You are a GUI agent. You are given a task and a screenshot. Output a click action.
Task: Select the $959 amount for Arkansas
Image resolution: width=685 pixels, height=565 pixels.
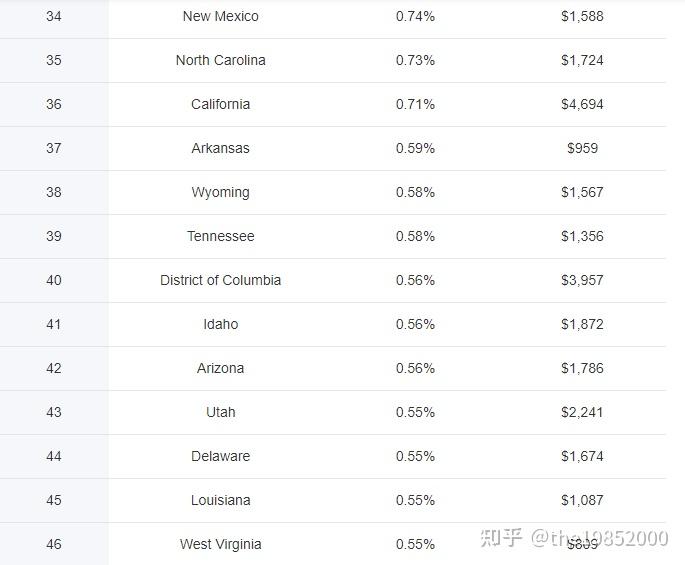pos(582,148)
